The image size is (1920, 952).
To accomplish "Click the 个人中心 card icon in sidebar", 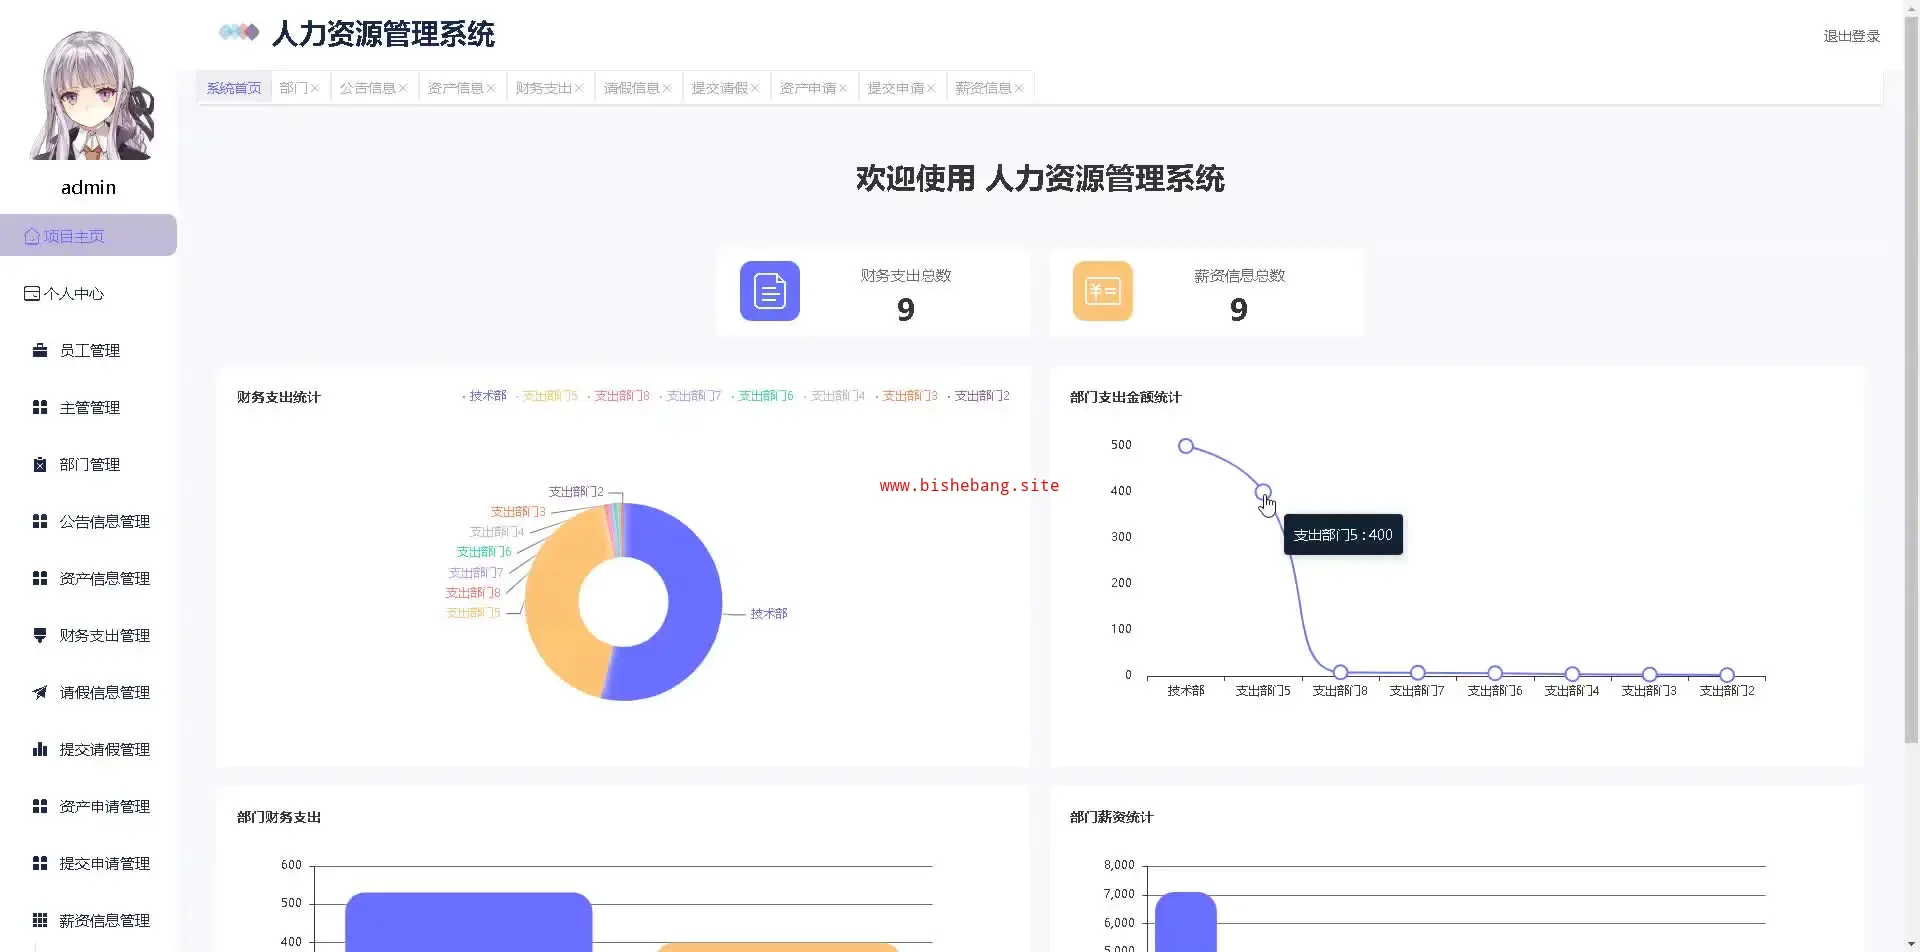I will tap(32, 294).
